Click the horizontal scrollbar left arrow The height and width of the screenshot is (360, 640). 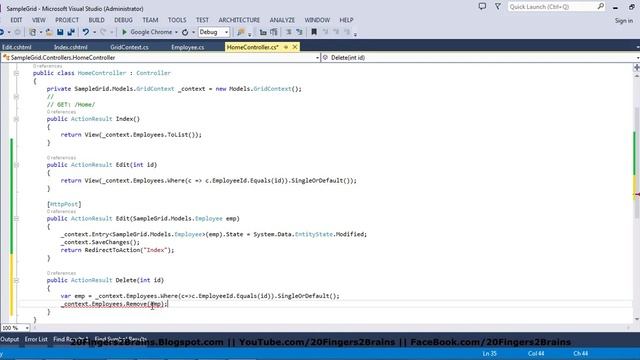click(34, 328)
